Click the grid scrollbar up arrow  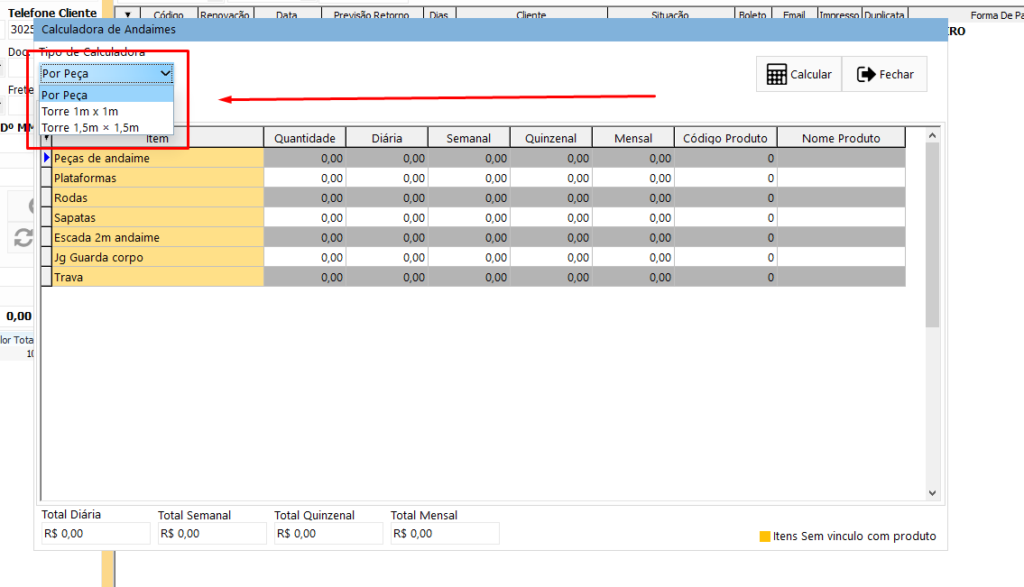(933, 135)
